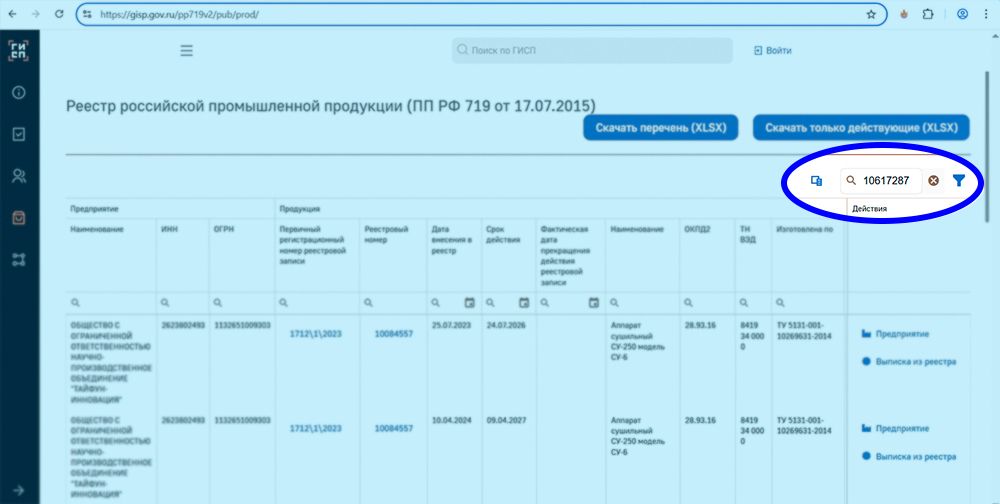The height and width of the screenshot is (504, 1000).
Task: Open the info circle icon in sidebar
Action: 18,93
